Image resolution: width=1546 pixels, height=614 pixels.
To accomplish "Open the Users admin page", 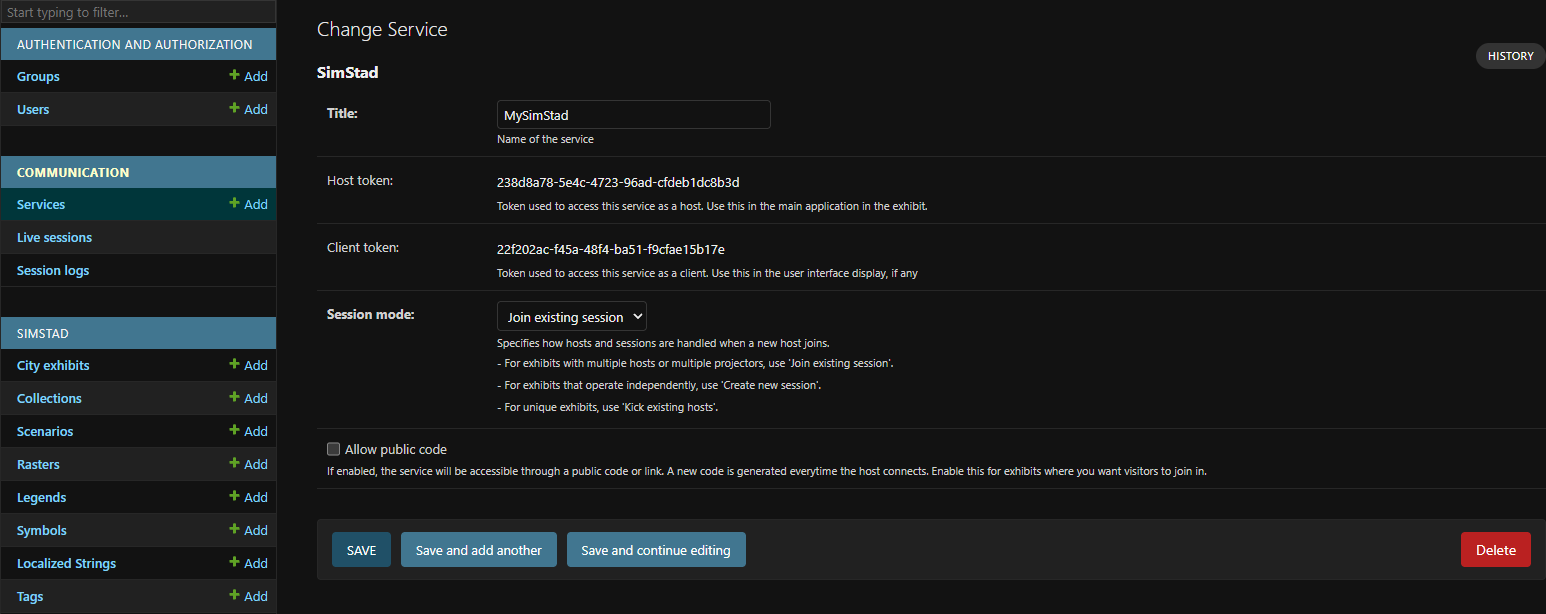I will pos(33,109).
